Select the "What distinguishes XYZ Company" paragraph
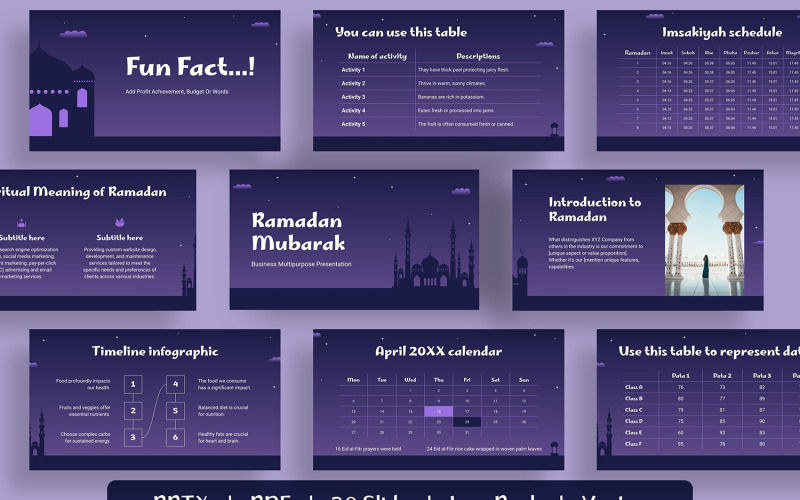 (595, 253)
